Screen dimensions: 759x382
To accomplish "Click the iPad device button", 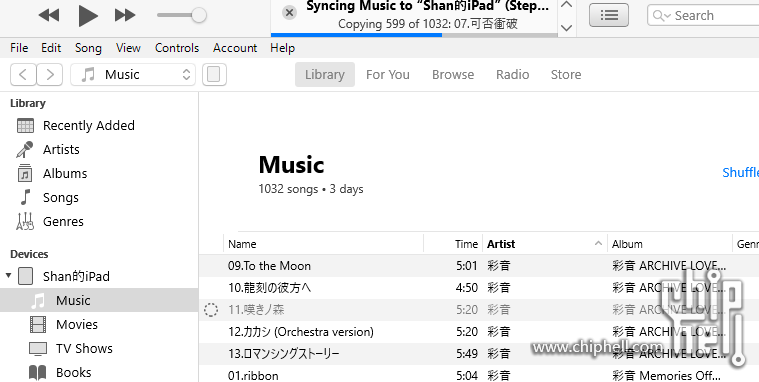I will tap(214, 75).
